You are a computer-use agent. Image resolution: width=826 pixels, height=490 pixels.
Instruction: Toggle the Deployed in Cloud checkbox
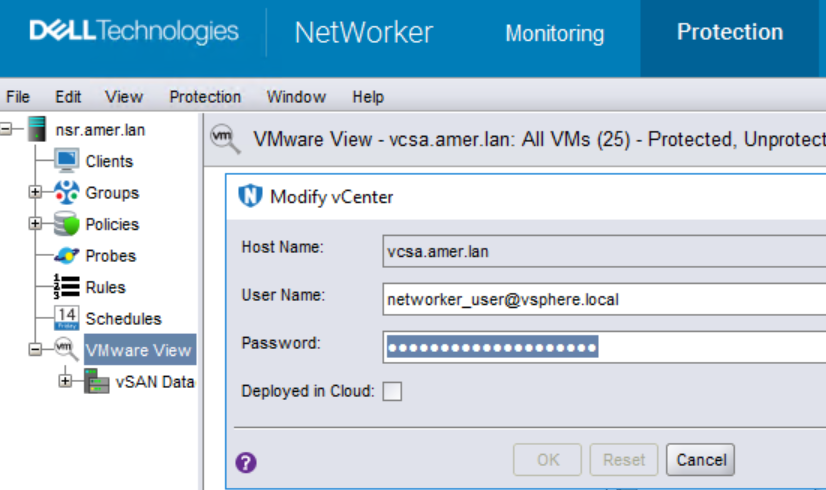pyautogui.click(x=392, y=391)
